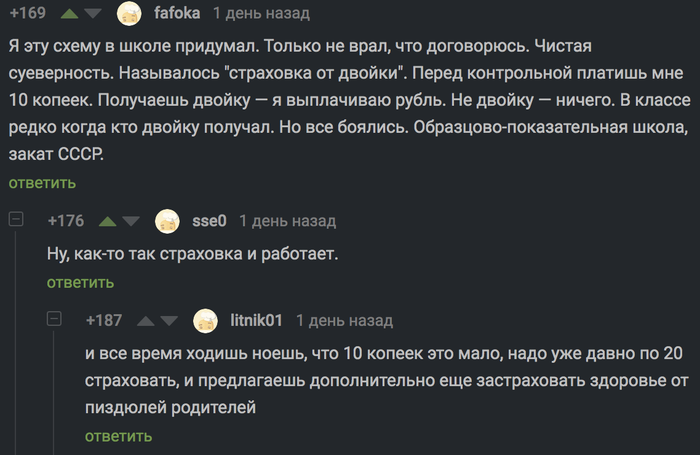Collapse litnik01's comment branch
Screen dimensions: 700x455
pos(55,320)
